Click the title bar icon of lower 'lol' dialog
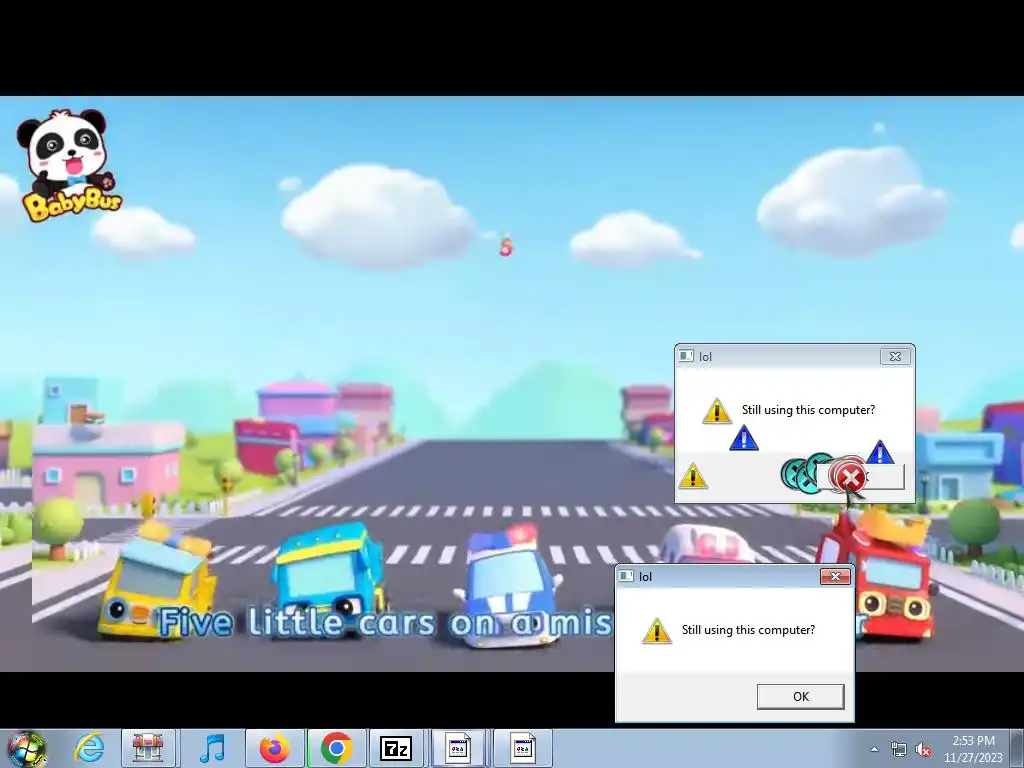 626,576
